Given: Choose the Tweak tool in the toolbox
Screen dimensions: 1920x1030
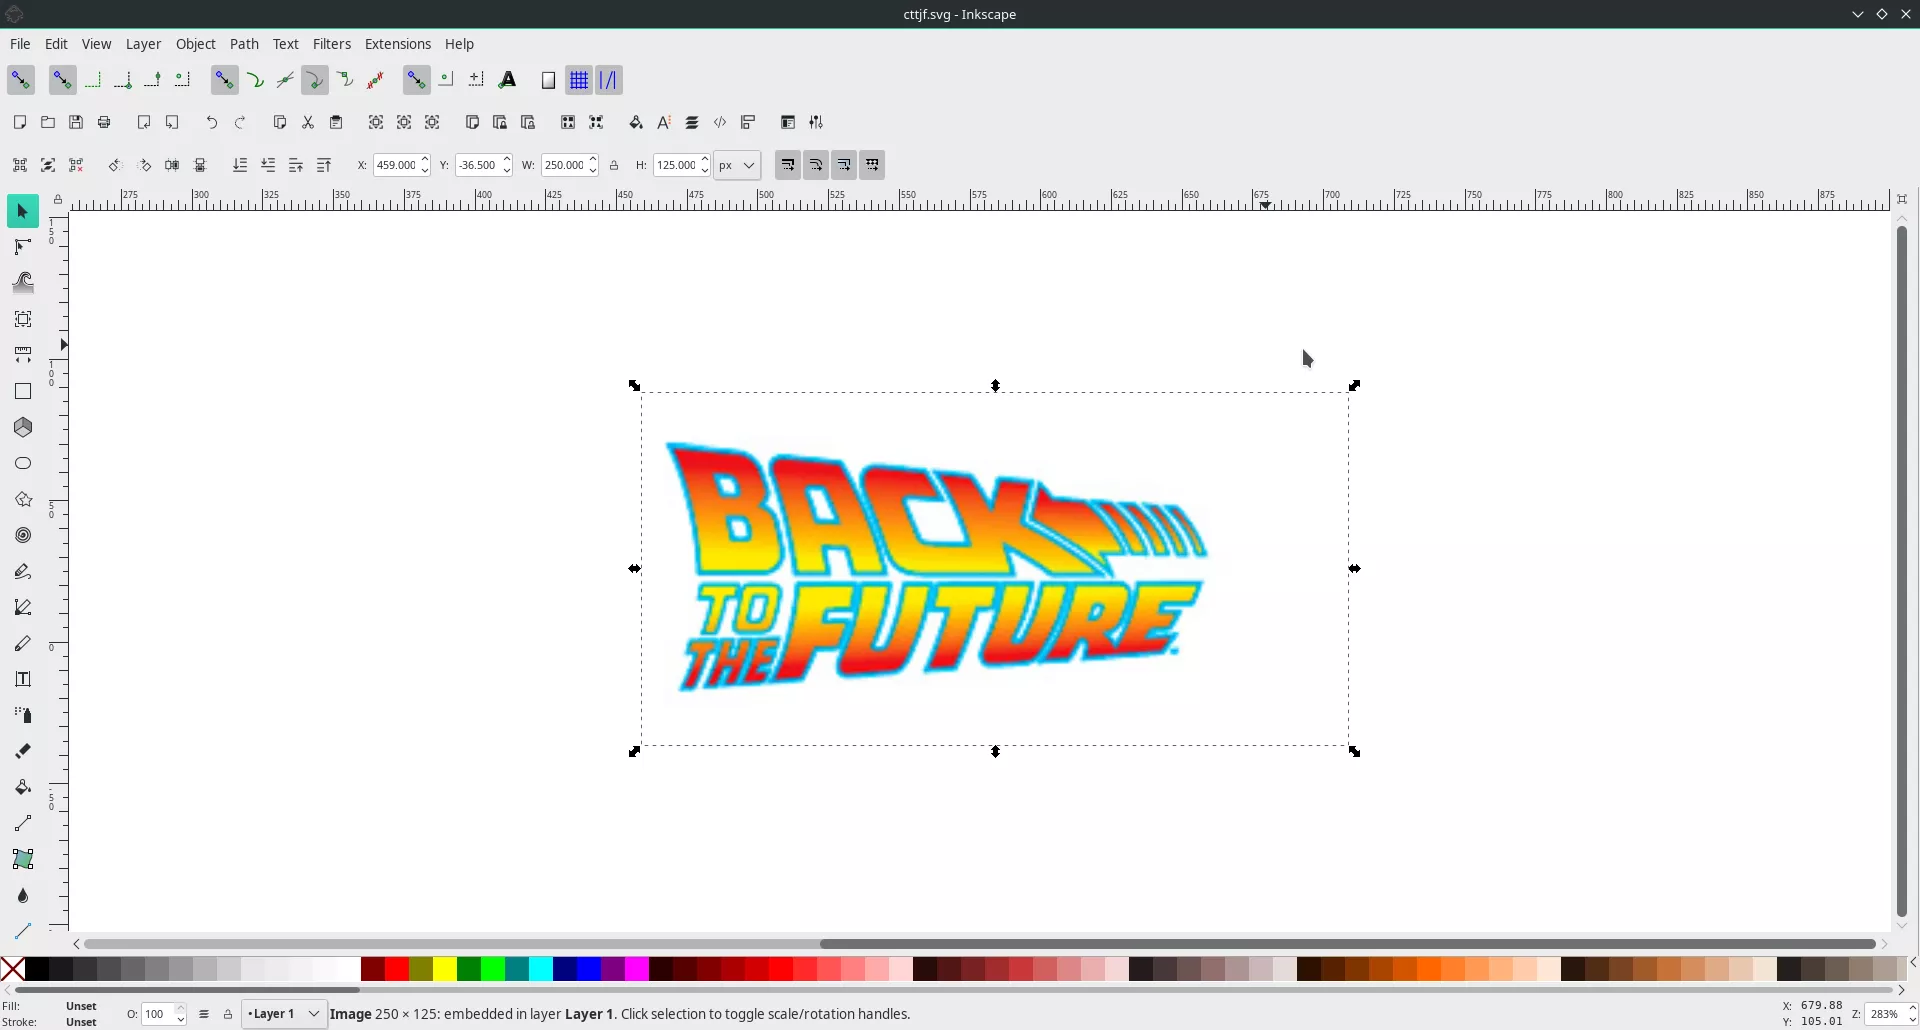Looking at the screenshot, I should [x=23, y=283].
